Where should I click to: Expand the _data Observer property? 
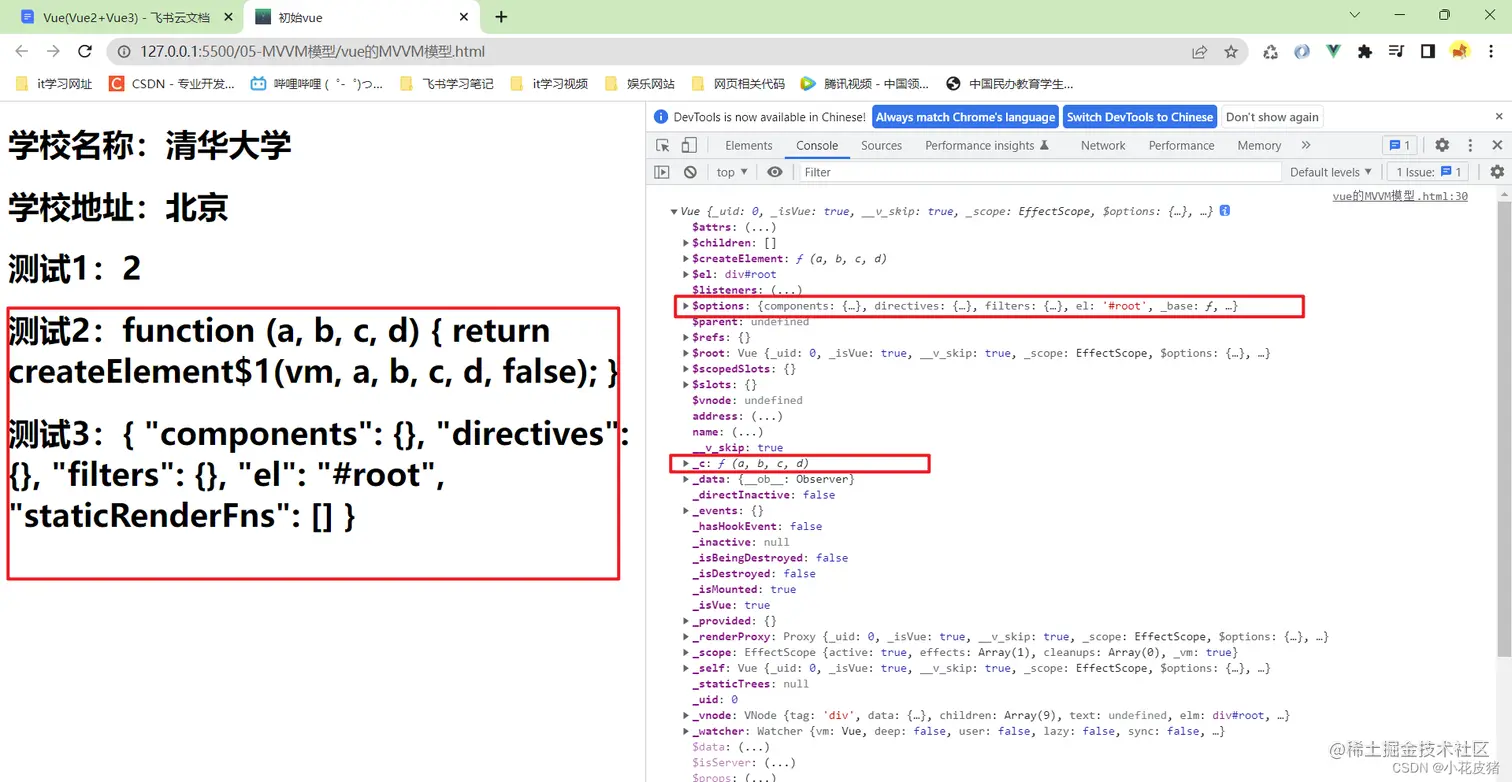(686, 479)
